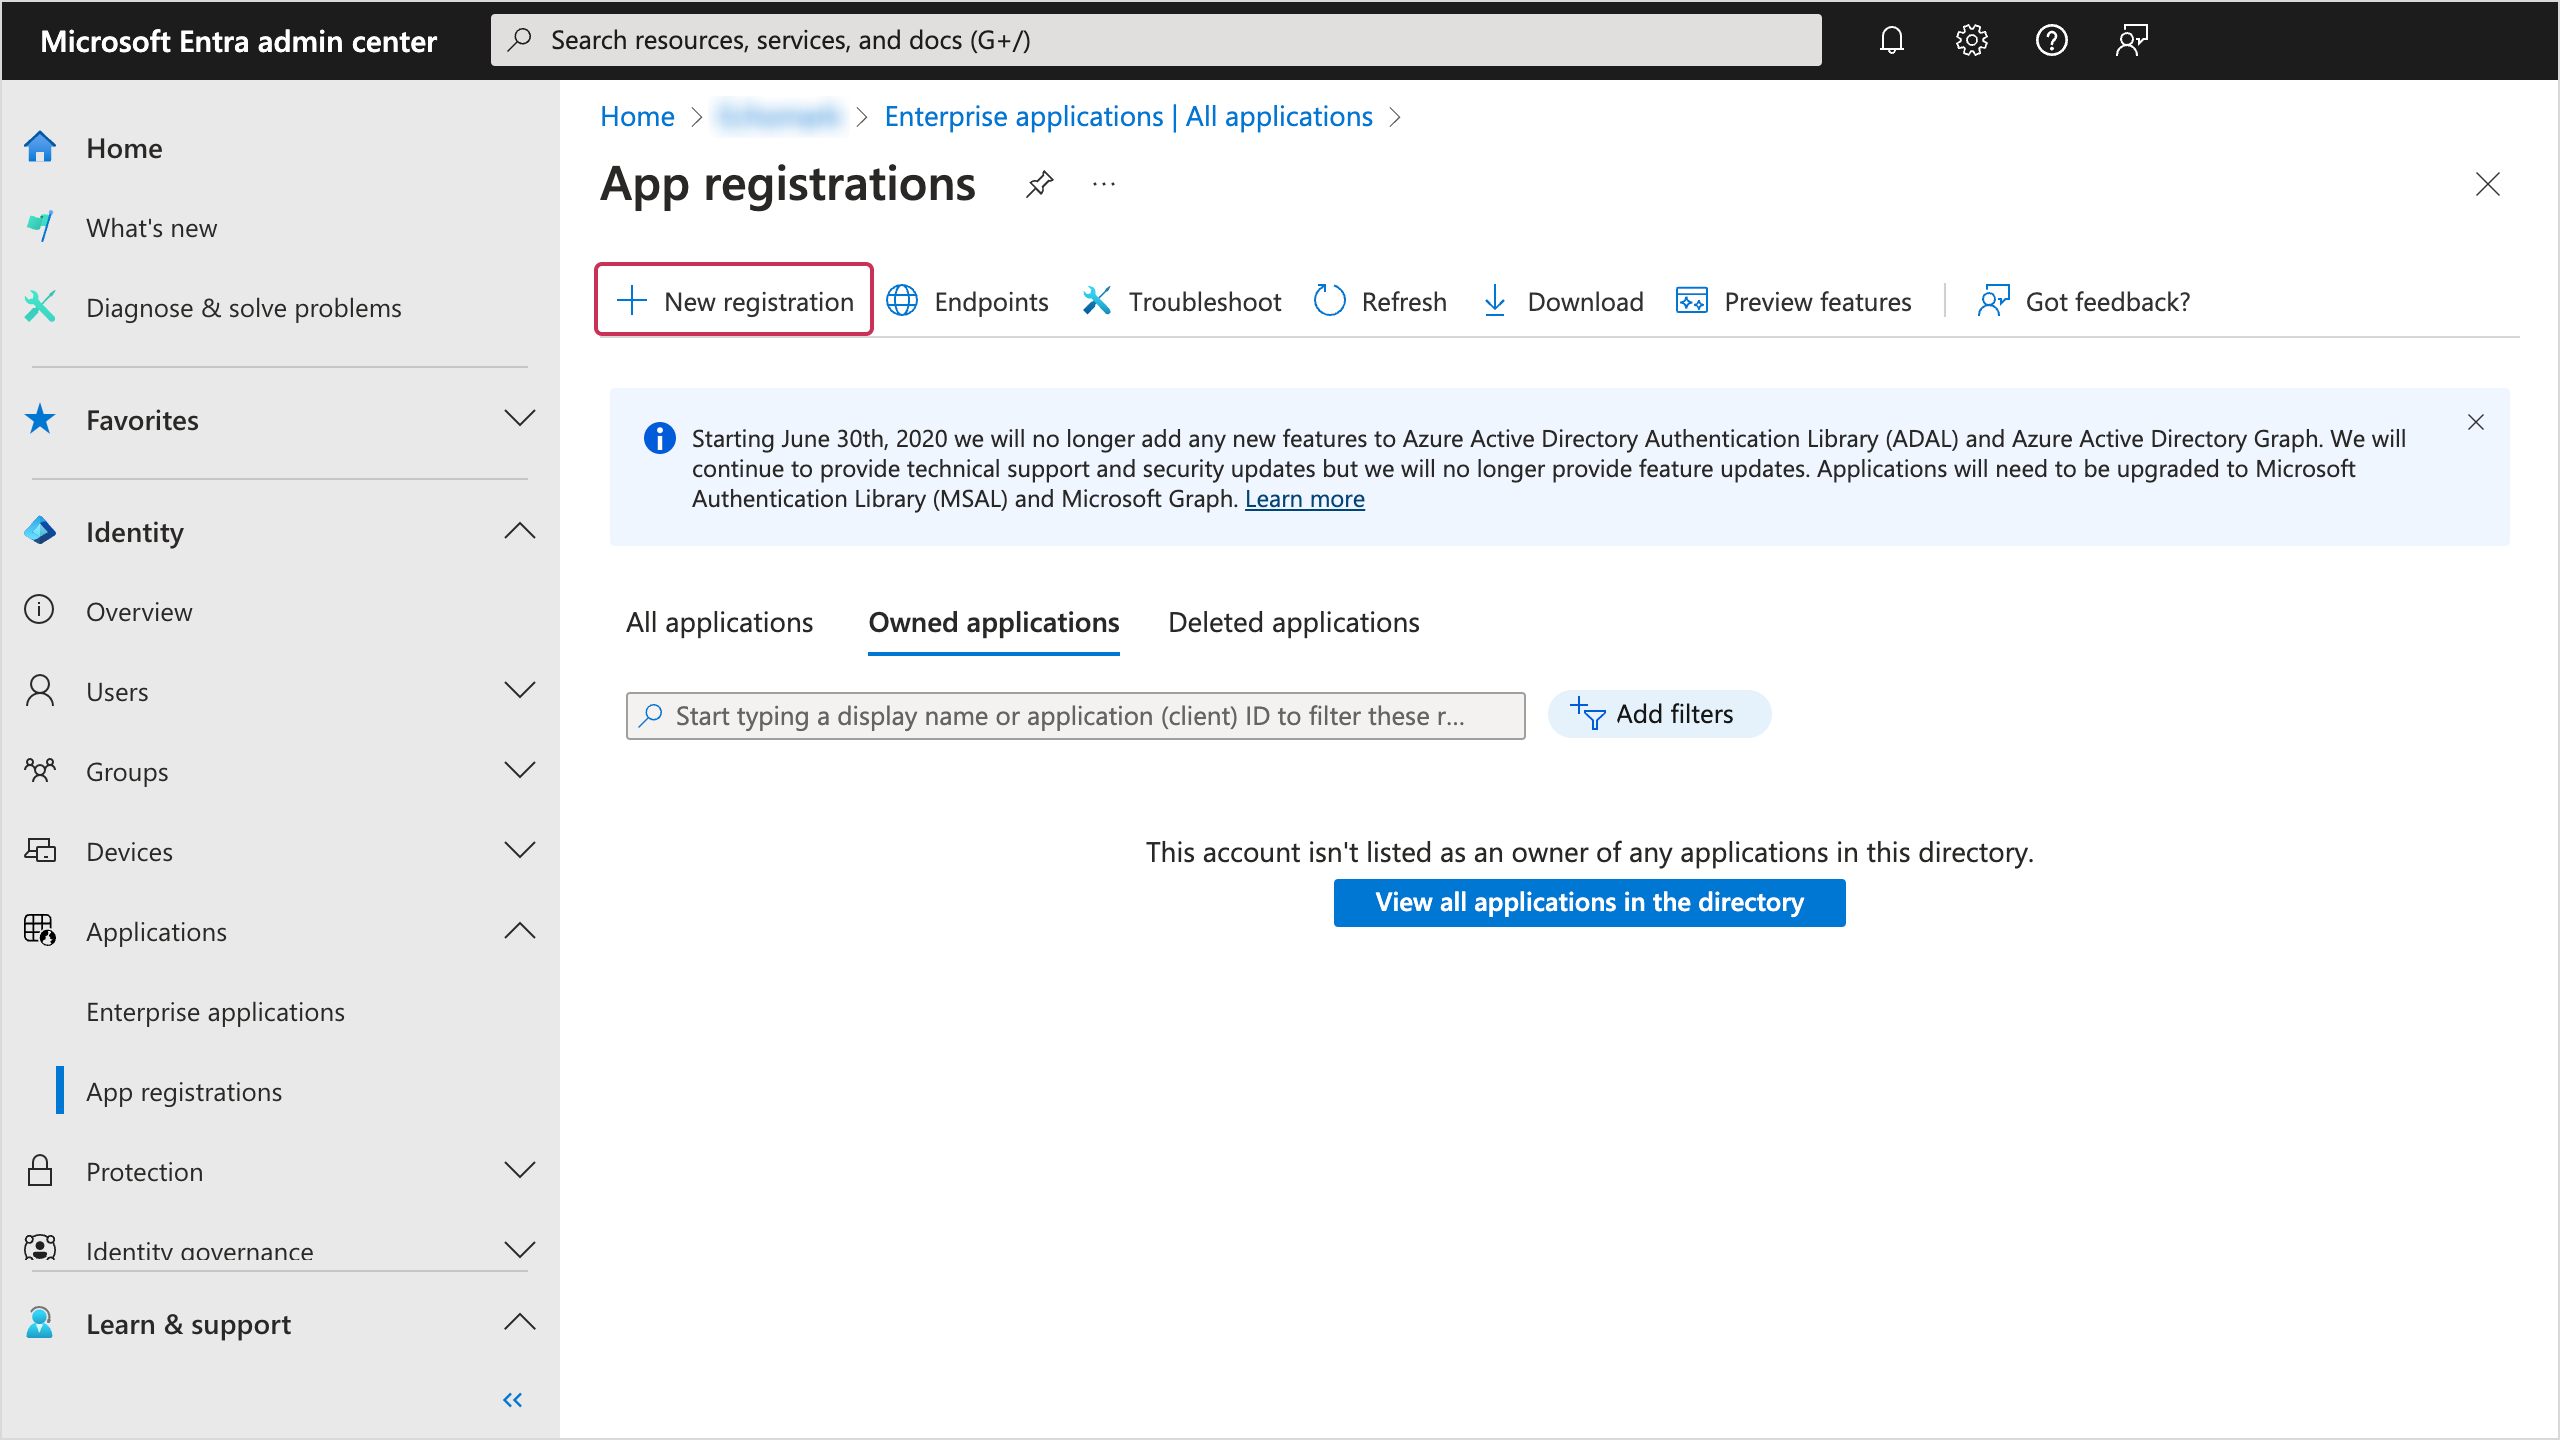Open the notifications bell icon
The height and width of the screenshot is (1440, 2560).
pos(1891,40)
